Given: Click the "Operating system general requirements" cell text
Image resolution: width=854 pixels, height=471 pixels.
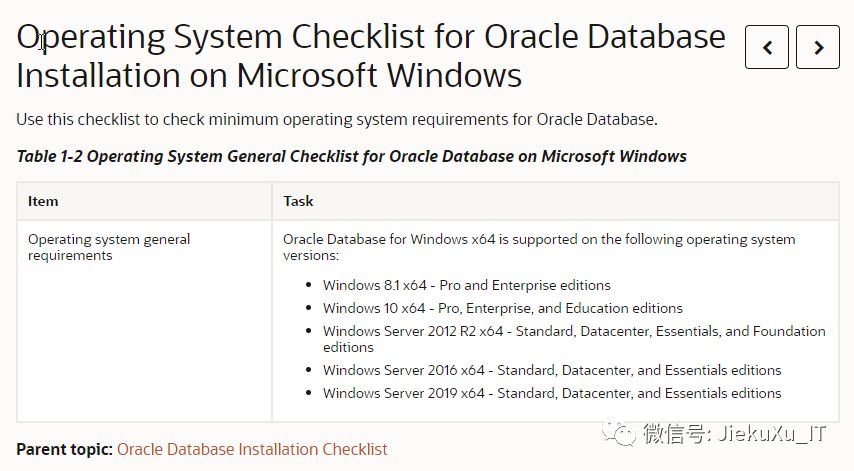Looking at the screenshot, I should pos(108,247).
